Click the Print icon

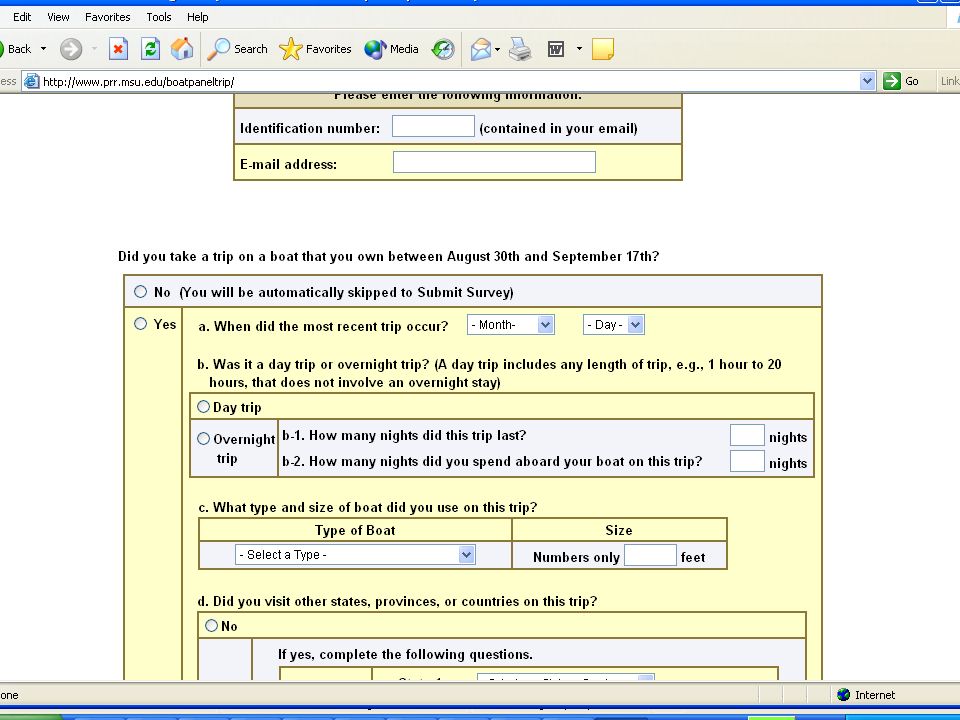pyautogui.click(x=520, y=49)
